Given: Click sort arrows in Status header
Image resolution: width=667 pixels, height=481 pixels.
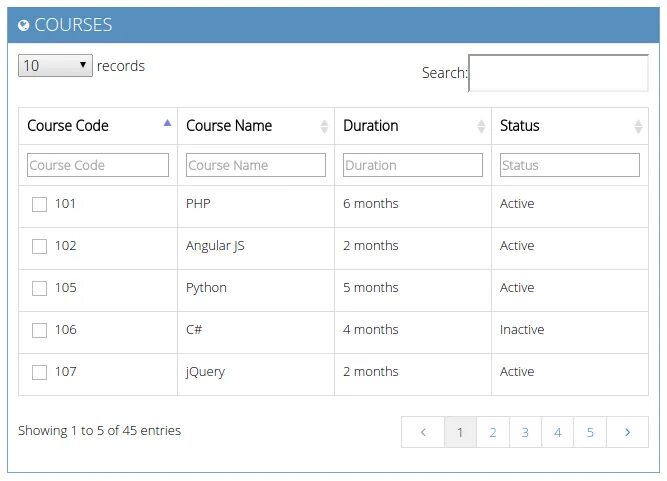Looking at the screenshot, I should 639,126.
